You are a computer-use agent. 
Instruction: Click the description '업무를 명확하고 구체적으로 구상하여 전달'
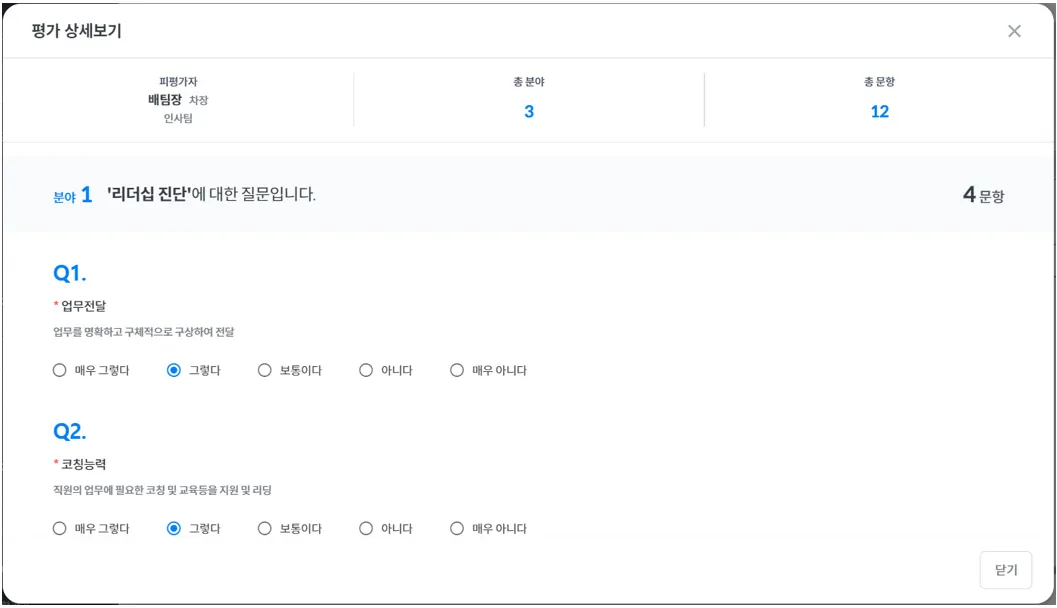click(144, 332)
